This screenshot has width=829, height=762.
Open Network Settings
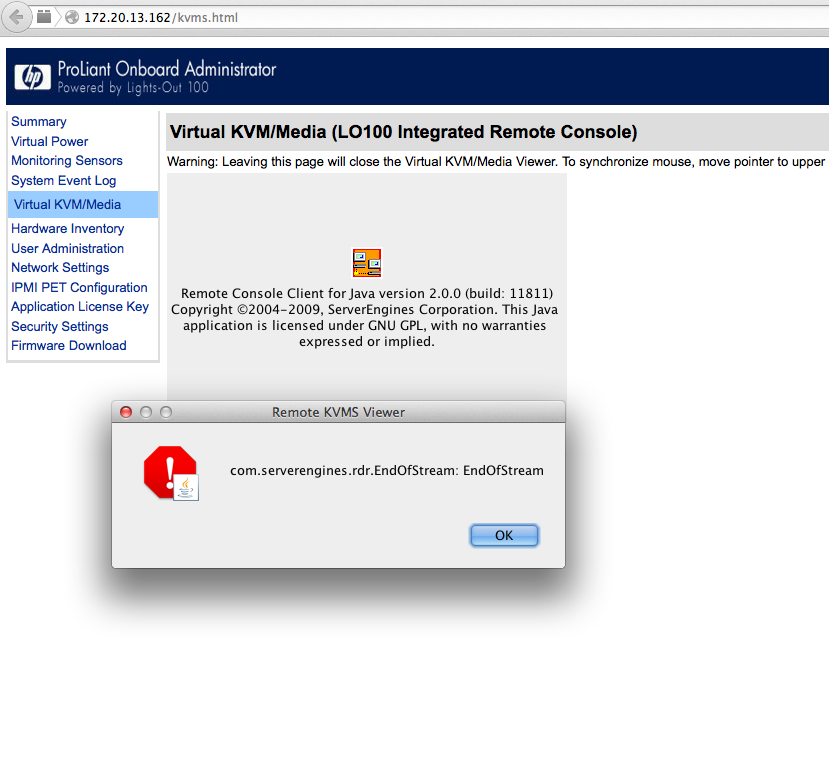pyautogui.click(x=60, y=268)
